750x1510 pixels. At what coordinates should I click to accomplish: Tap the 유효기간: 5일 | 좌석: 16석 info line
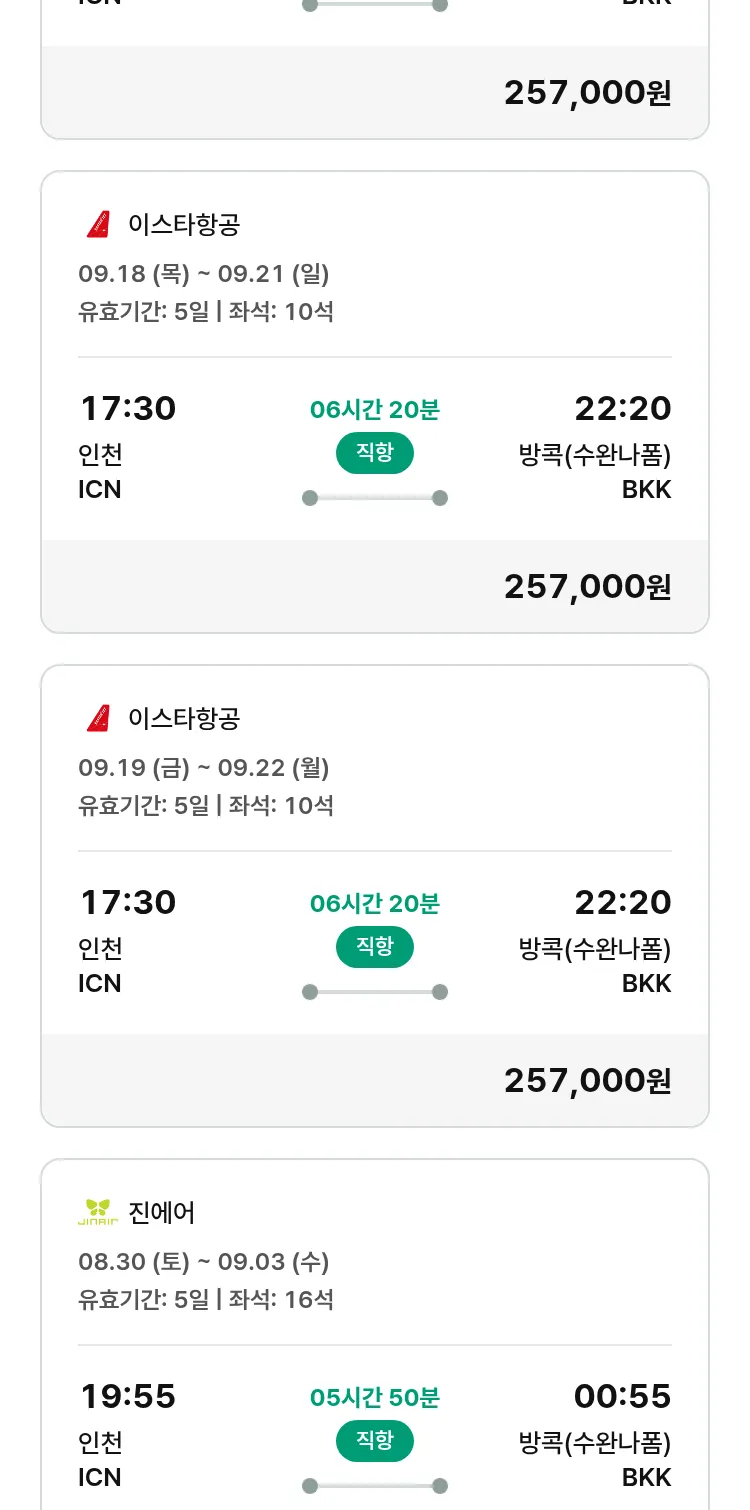point(206,1299)
